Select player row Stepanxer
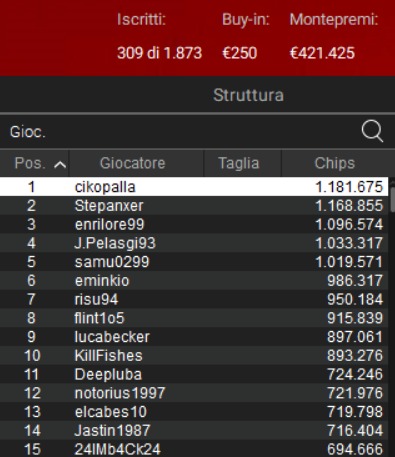 pyautogui.click(x=194, y=205)
